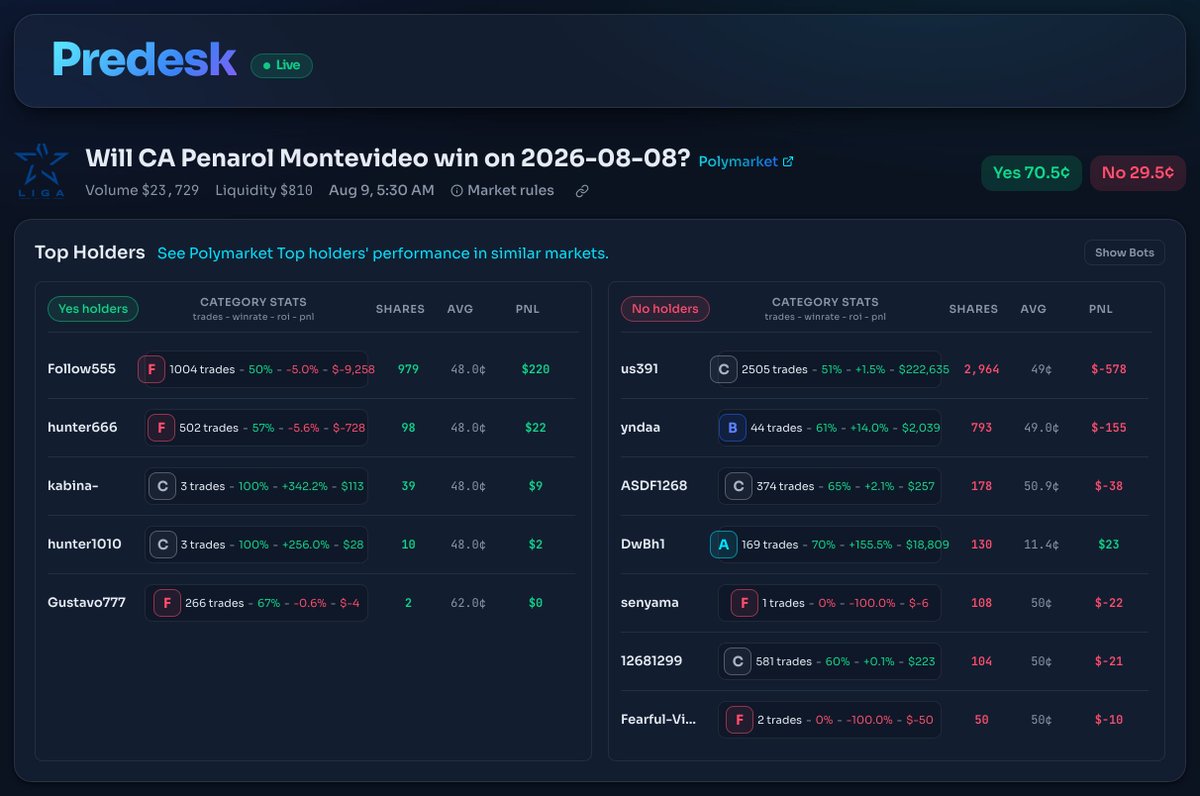Toggle the Show Bots button

click(x=1124, y=252)
